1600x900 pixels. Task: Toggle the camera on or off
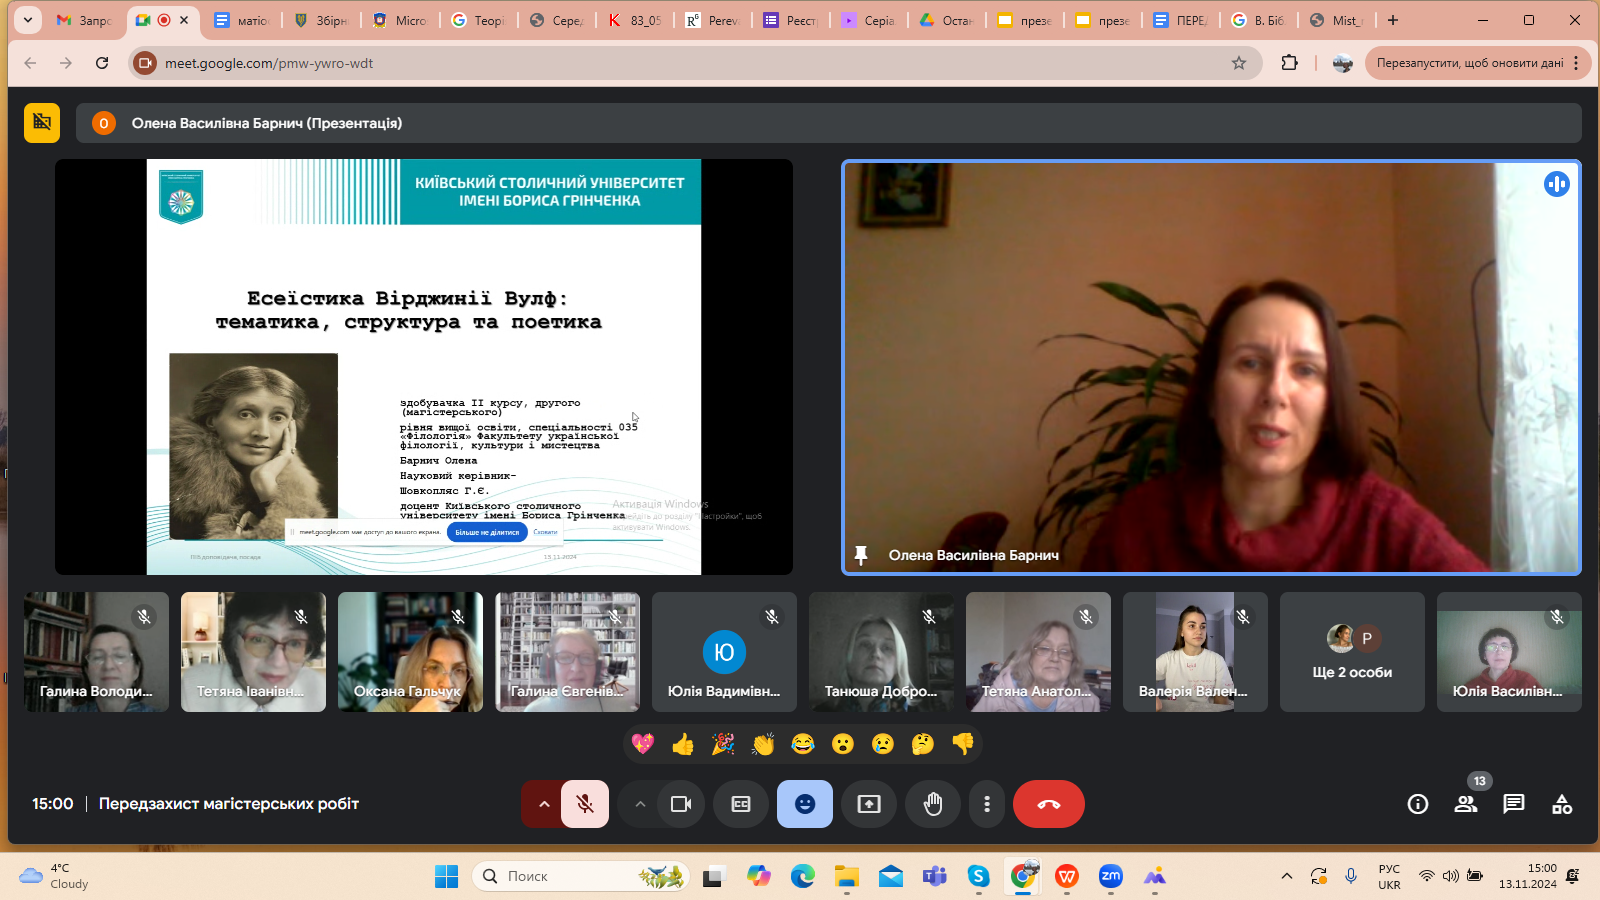pos(681,804)
